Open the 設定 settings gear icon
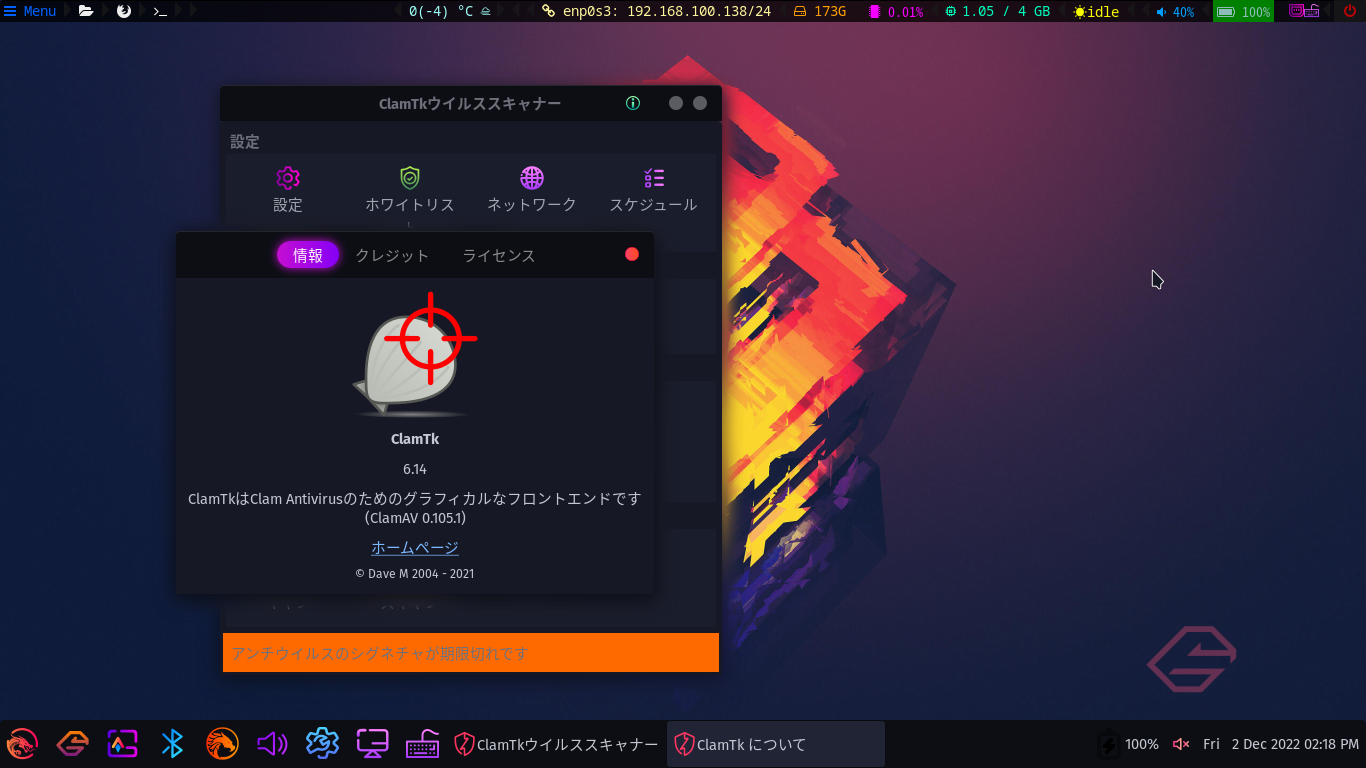This screenshot has width=1366, height=768. [288, 178]
